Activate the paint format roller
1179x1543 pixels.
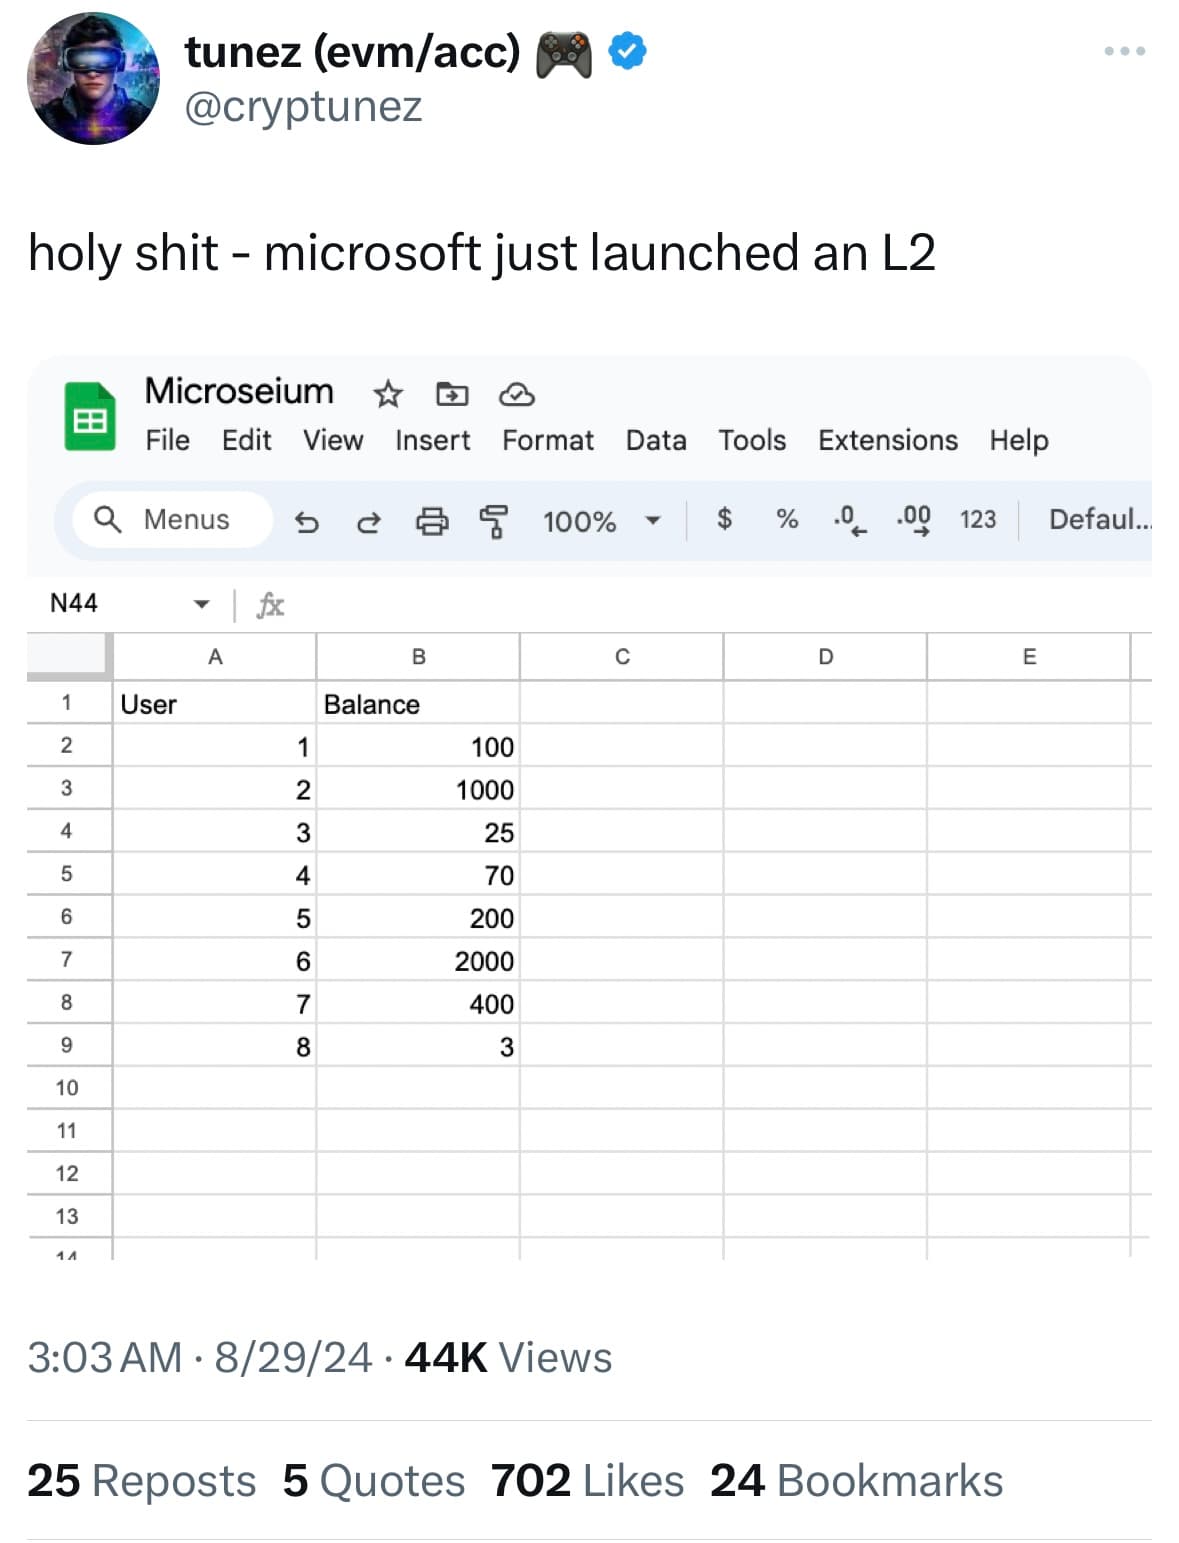click(x=493, y=521)
